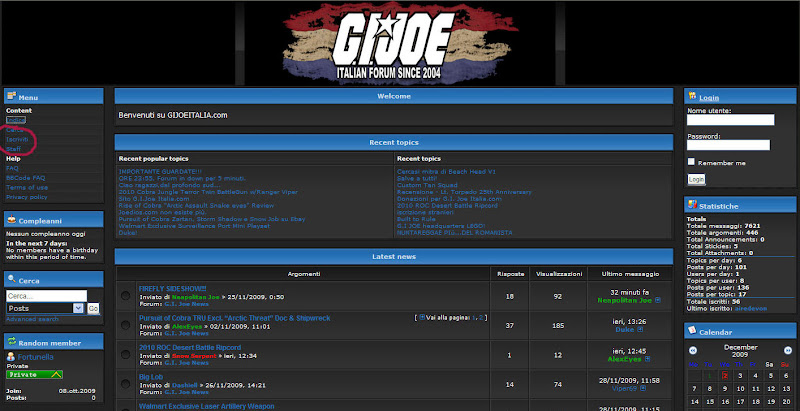
Task: Jump to last post icon next to AlexEyes
Action: point(647,359)
